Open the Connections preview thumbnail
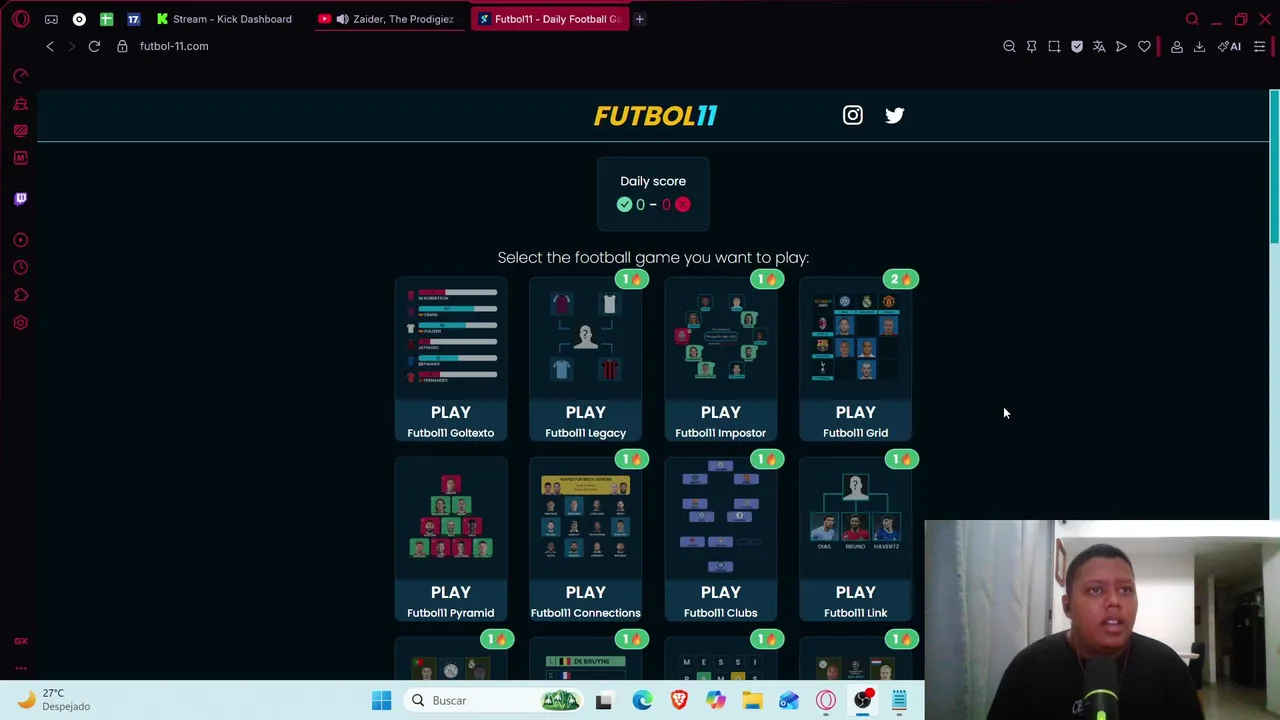The image size is (1280, 720). pyautogui.click(x=586, y=517)
